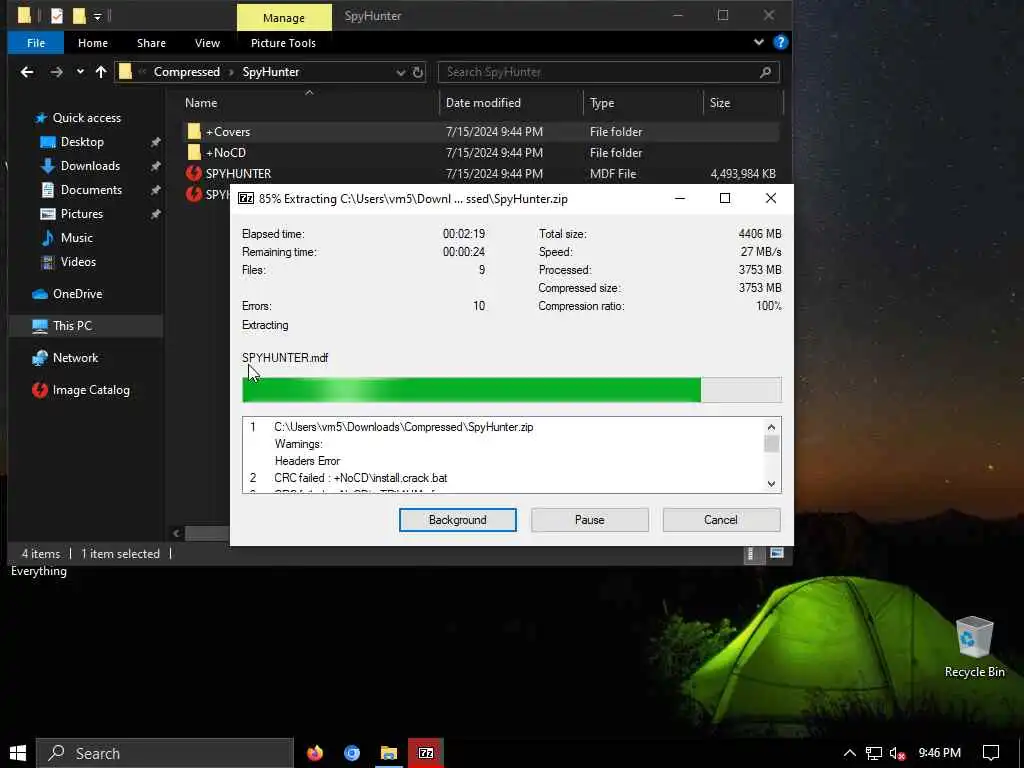Open Desktop in navigation pane
The image size is (1024, 768).
pyautogui.click(x=82, y=142)
